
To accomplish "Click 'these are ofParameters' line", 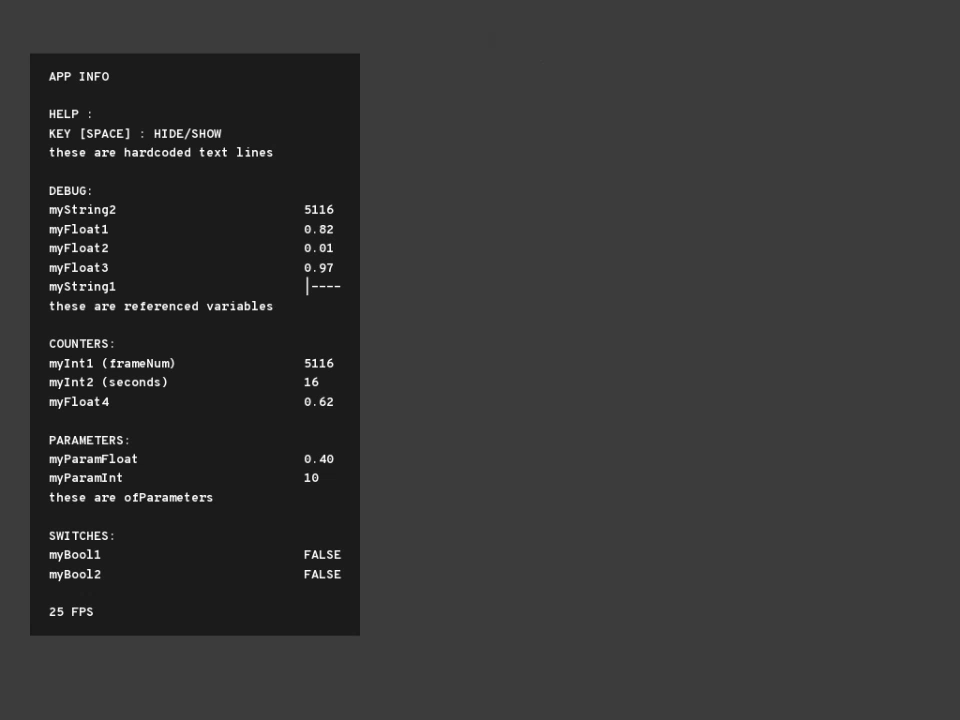I will pos(131,498).
